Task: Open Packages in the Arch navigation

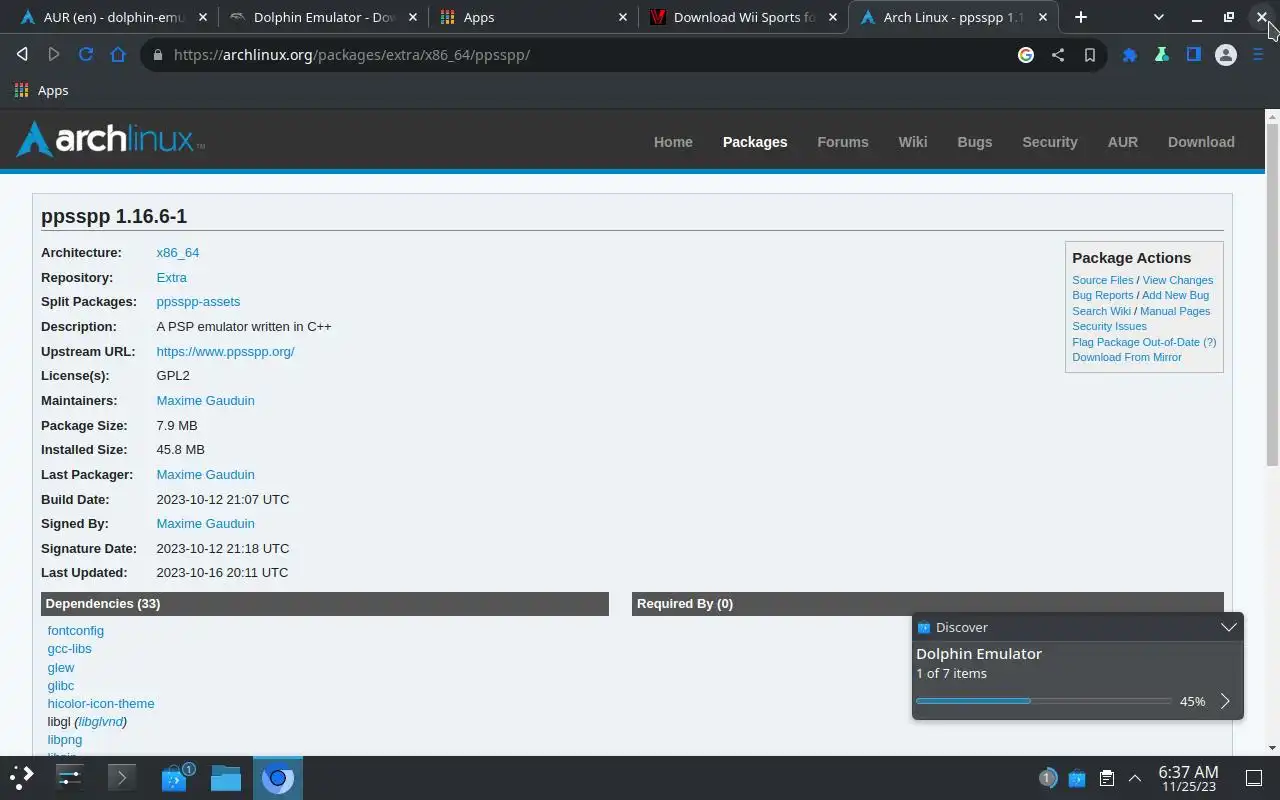Action: [x=755, y=142]
